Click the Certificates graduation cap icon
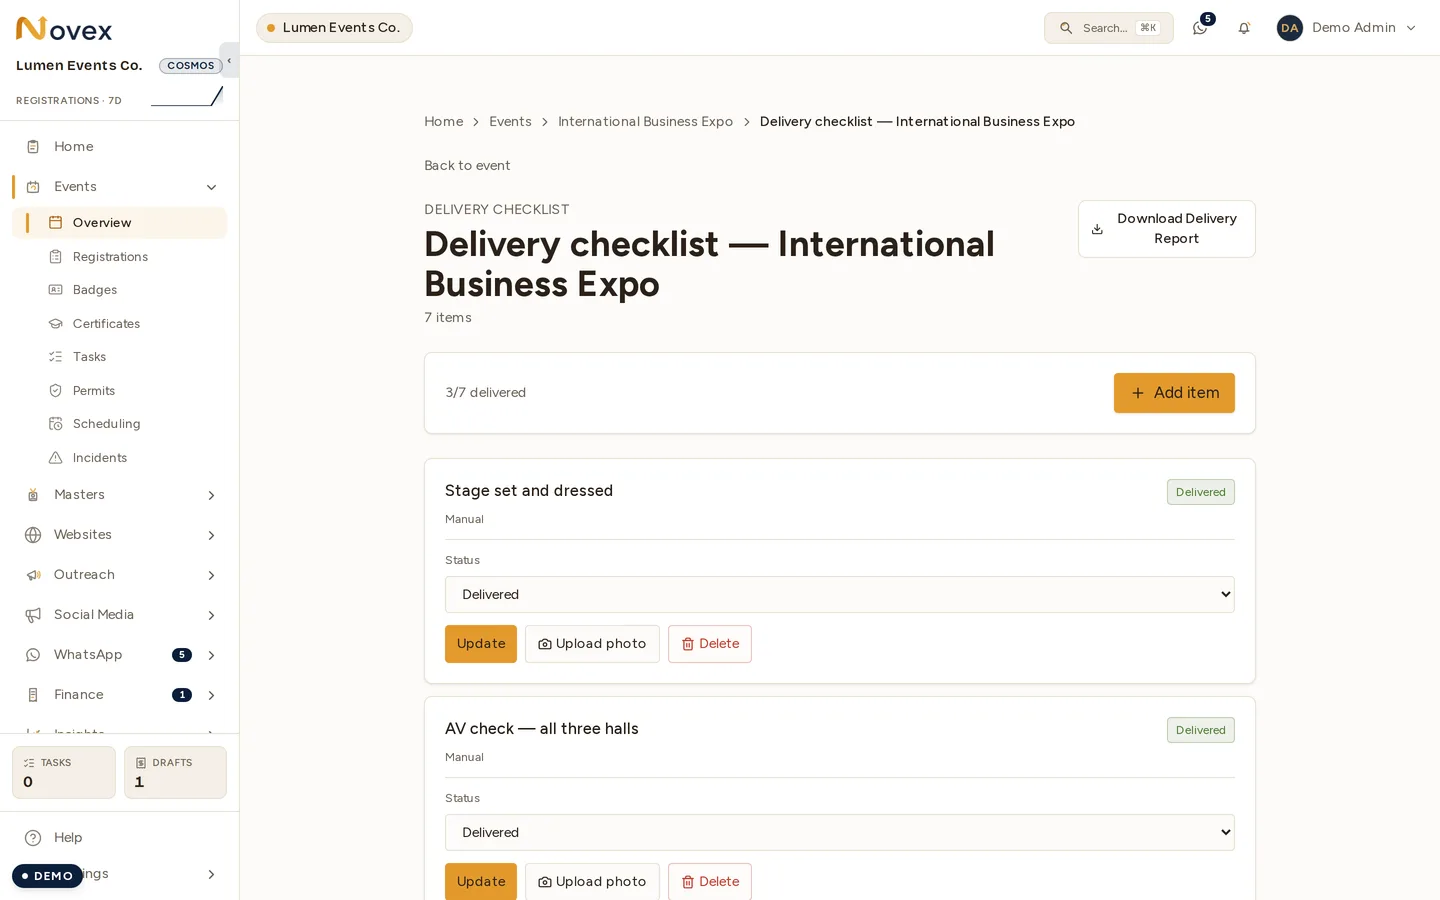This screenshot has width=1440, height=900. point(56,324)
